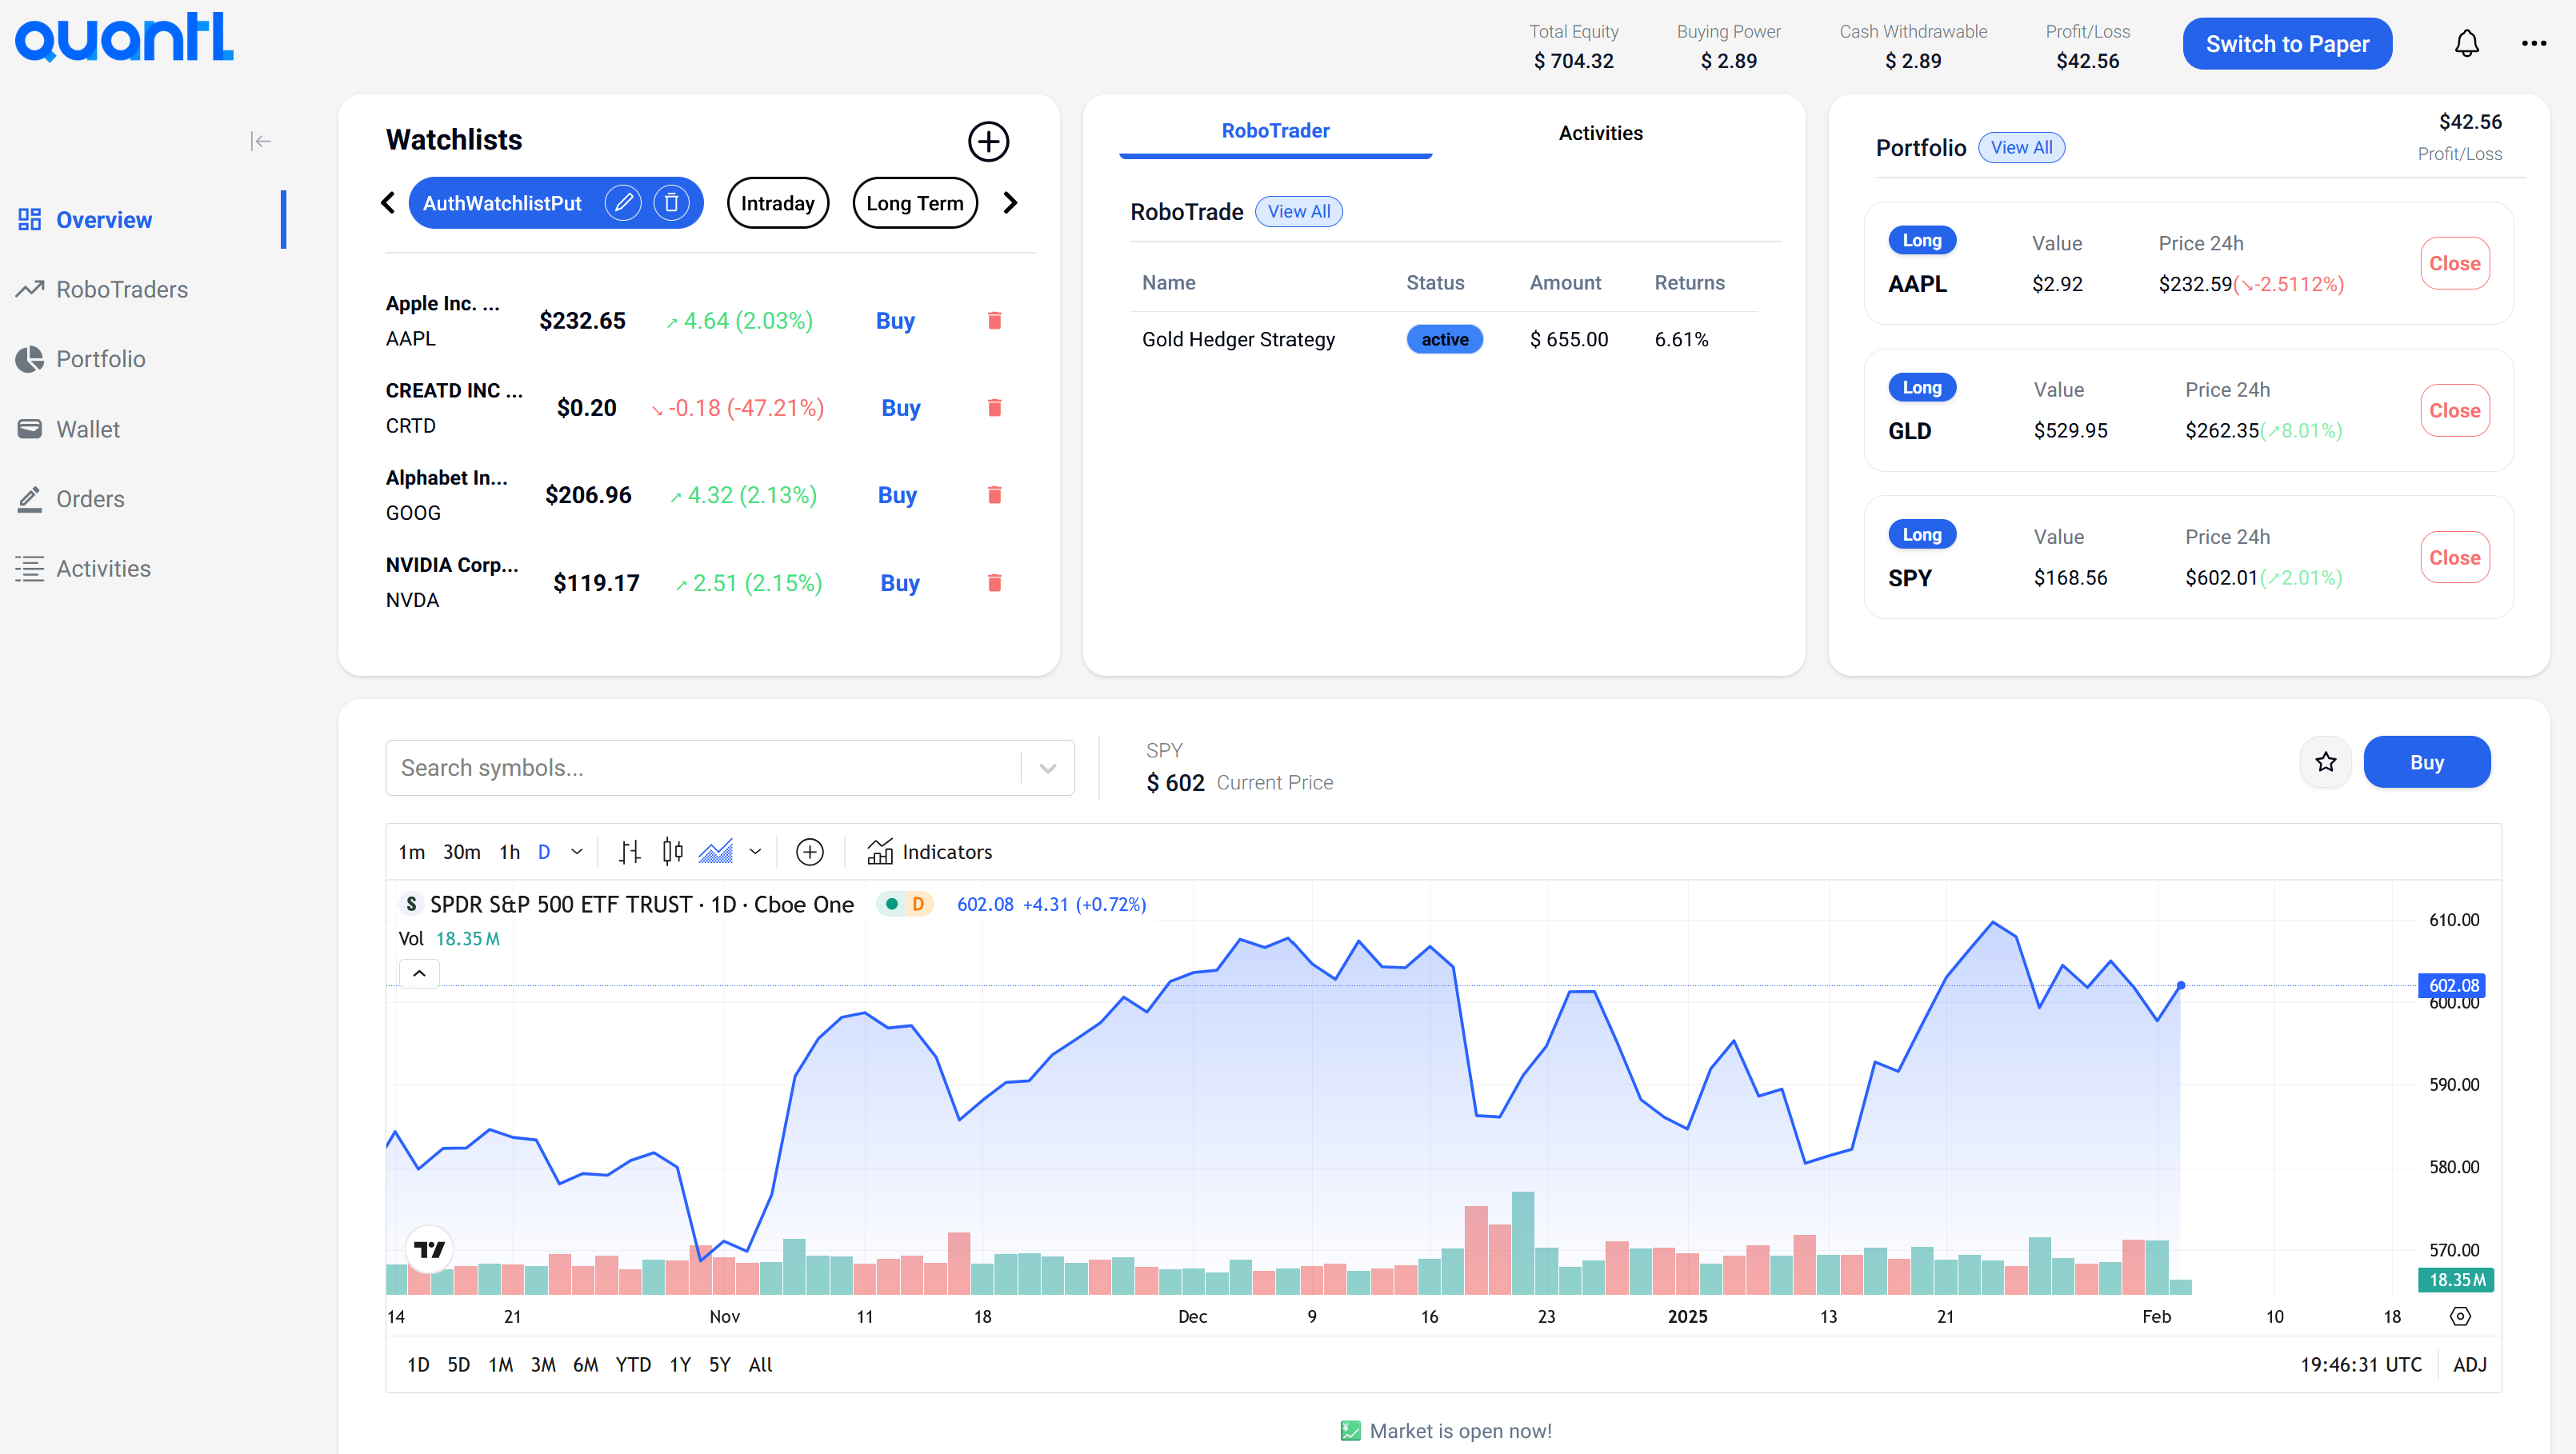This screenshot has width=2576, height=1454.
Task: Select the D daily interval
Action: 543,852
